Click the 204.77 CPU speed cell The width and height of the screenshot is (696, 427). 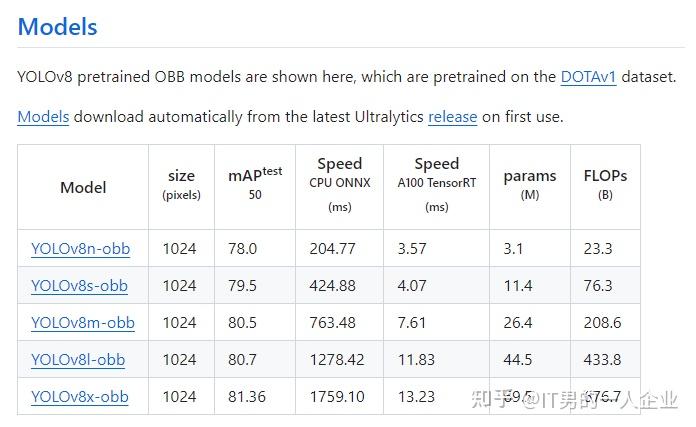coord(340,248)
